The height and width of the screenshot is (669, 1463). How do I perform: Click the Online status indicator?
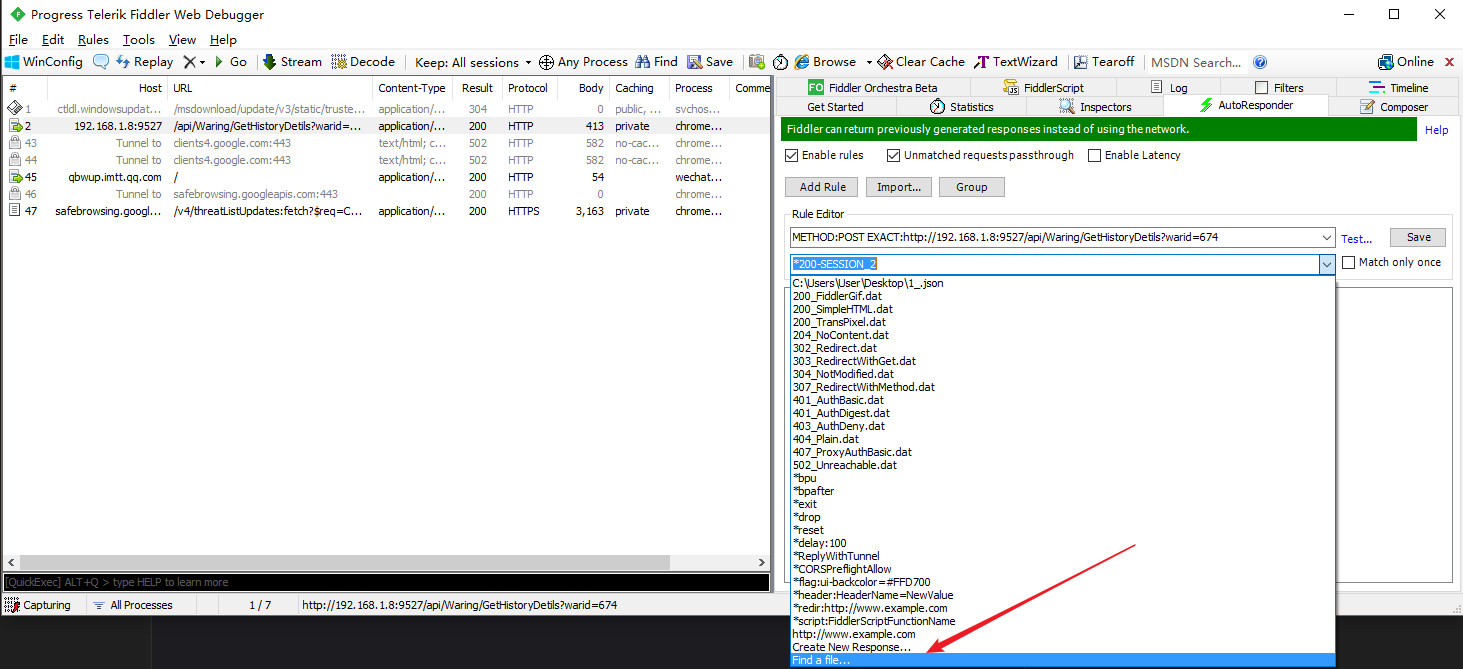1406,62
